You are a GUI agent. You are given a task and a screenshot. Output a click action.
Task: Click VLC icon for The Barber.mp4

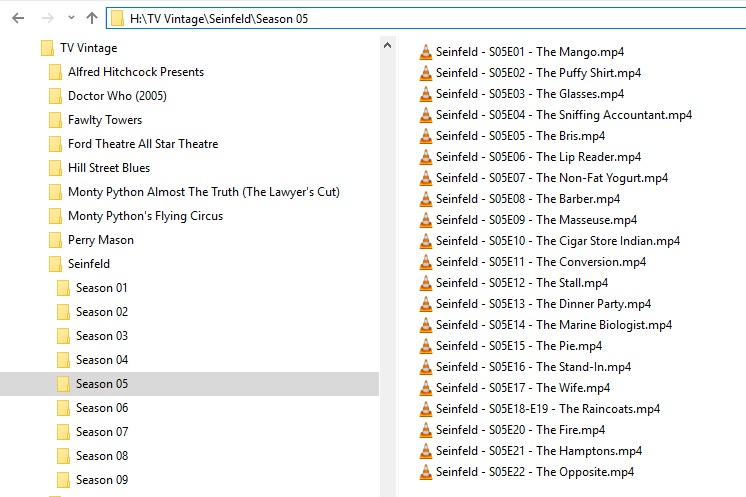coord(426,199)
